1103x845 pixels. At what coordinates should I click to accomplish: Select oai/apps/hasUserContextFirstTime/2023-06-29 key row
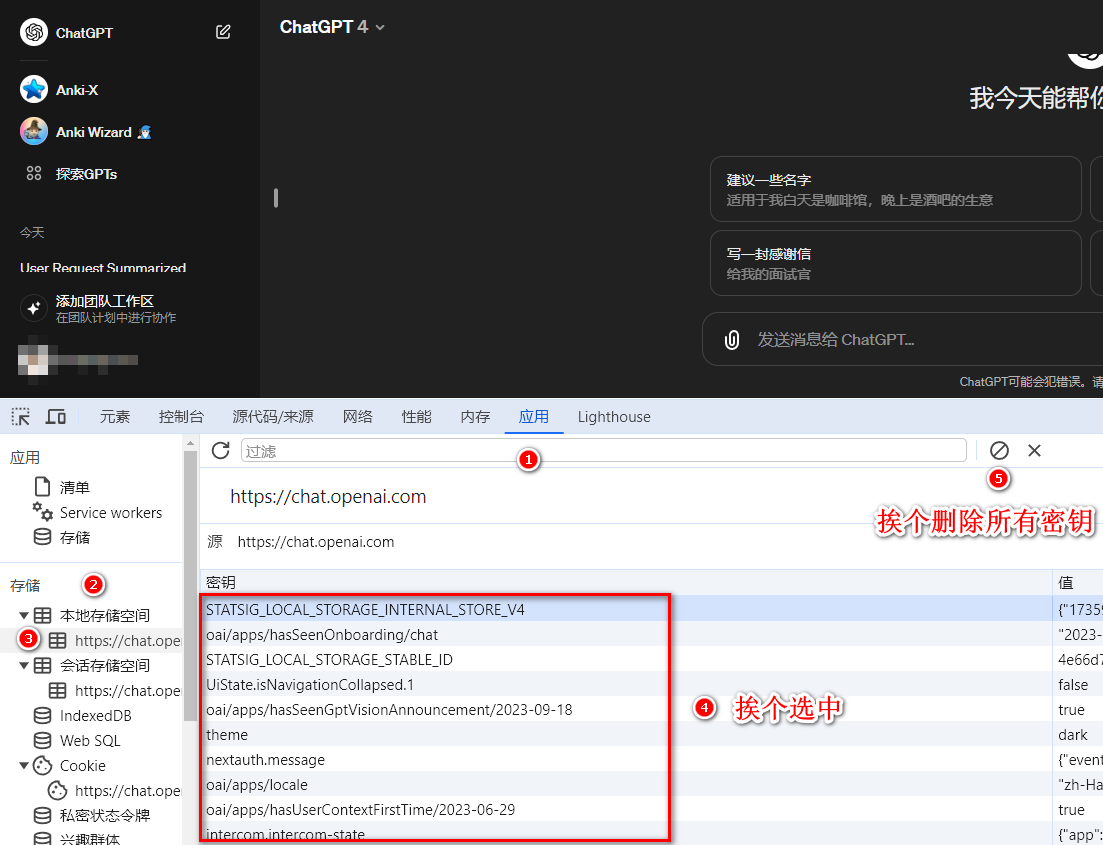[x=626, y=810]
